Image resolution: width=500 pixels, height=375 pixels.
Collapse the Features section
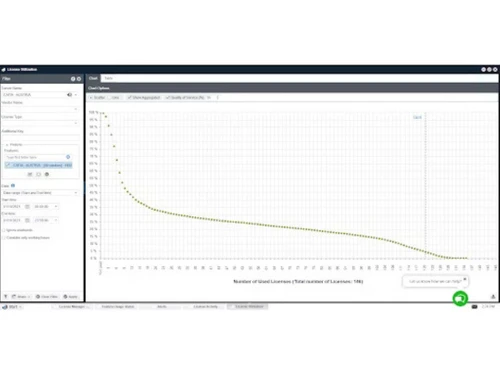point(7,145)
